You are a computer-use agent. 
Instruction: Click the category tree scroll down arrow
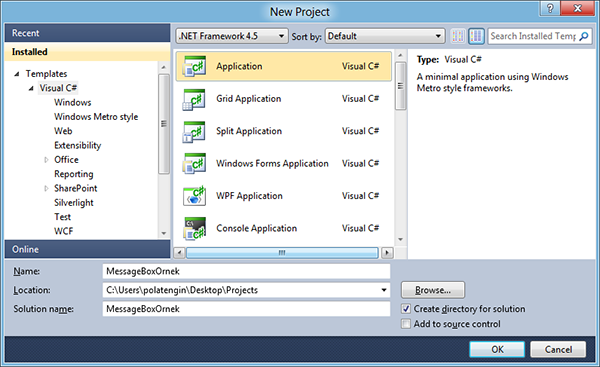[x=164, y=233]
